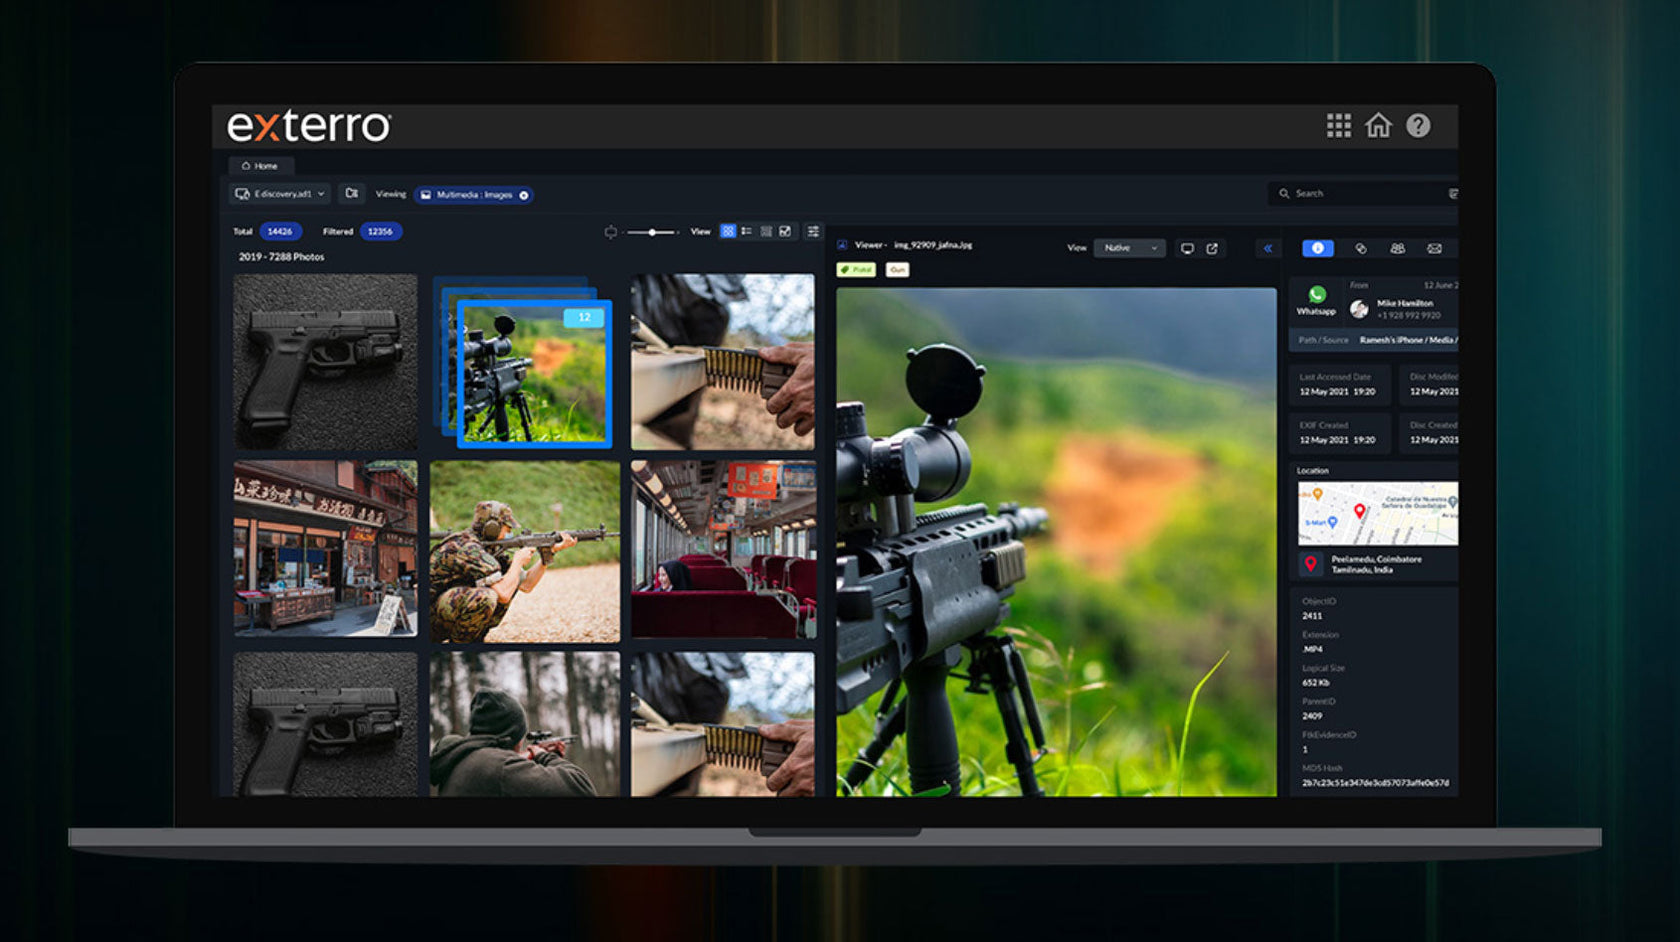Click the monitor display icon in viewer

click(1187, 249)
